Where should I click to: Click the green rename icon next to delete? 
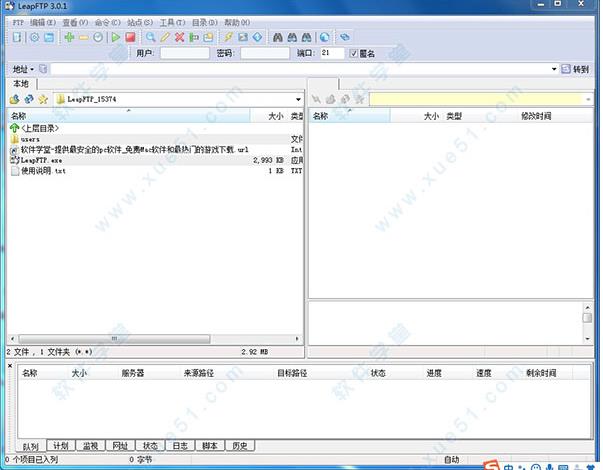(x=194, y=37)
